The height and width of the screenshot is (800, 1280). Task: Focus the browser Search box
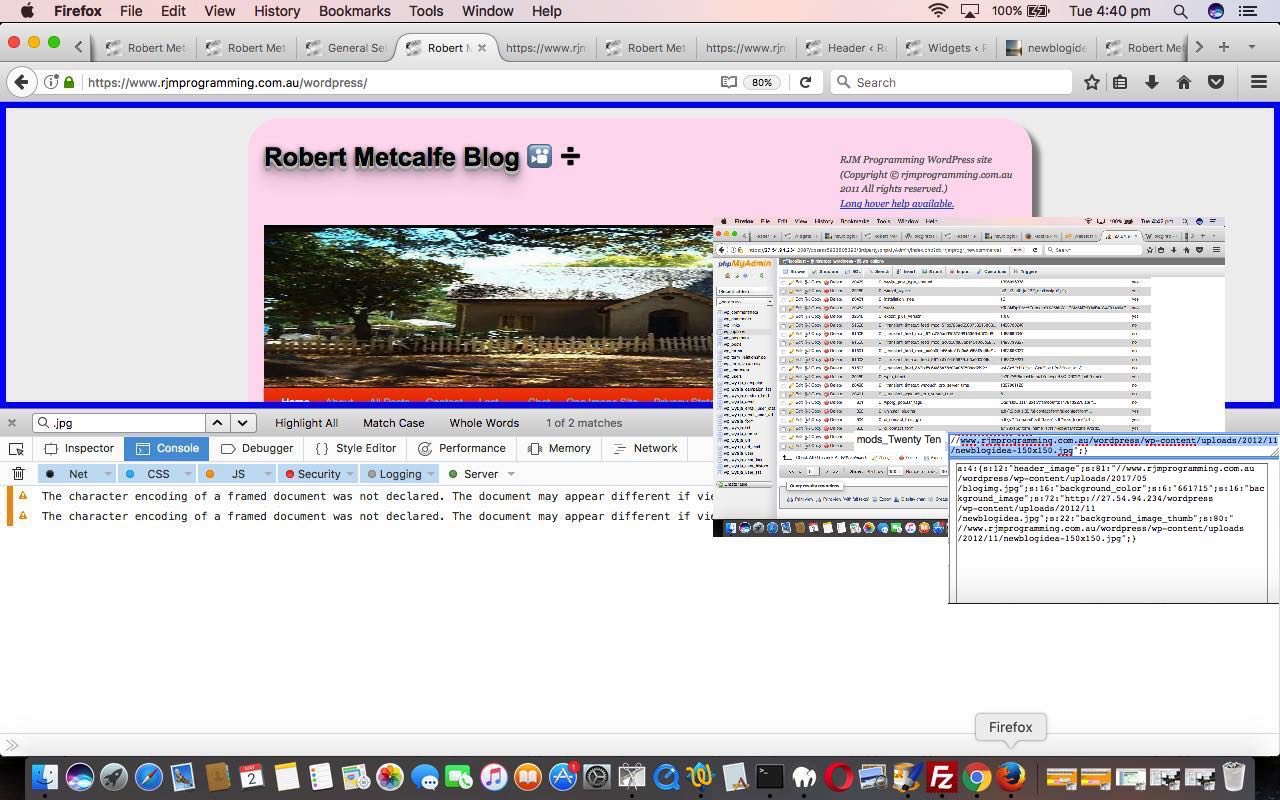(950, 82)
